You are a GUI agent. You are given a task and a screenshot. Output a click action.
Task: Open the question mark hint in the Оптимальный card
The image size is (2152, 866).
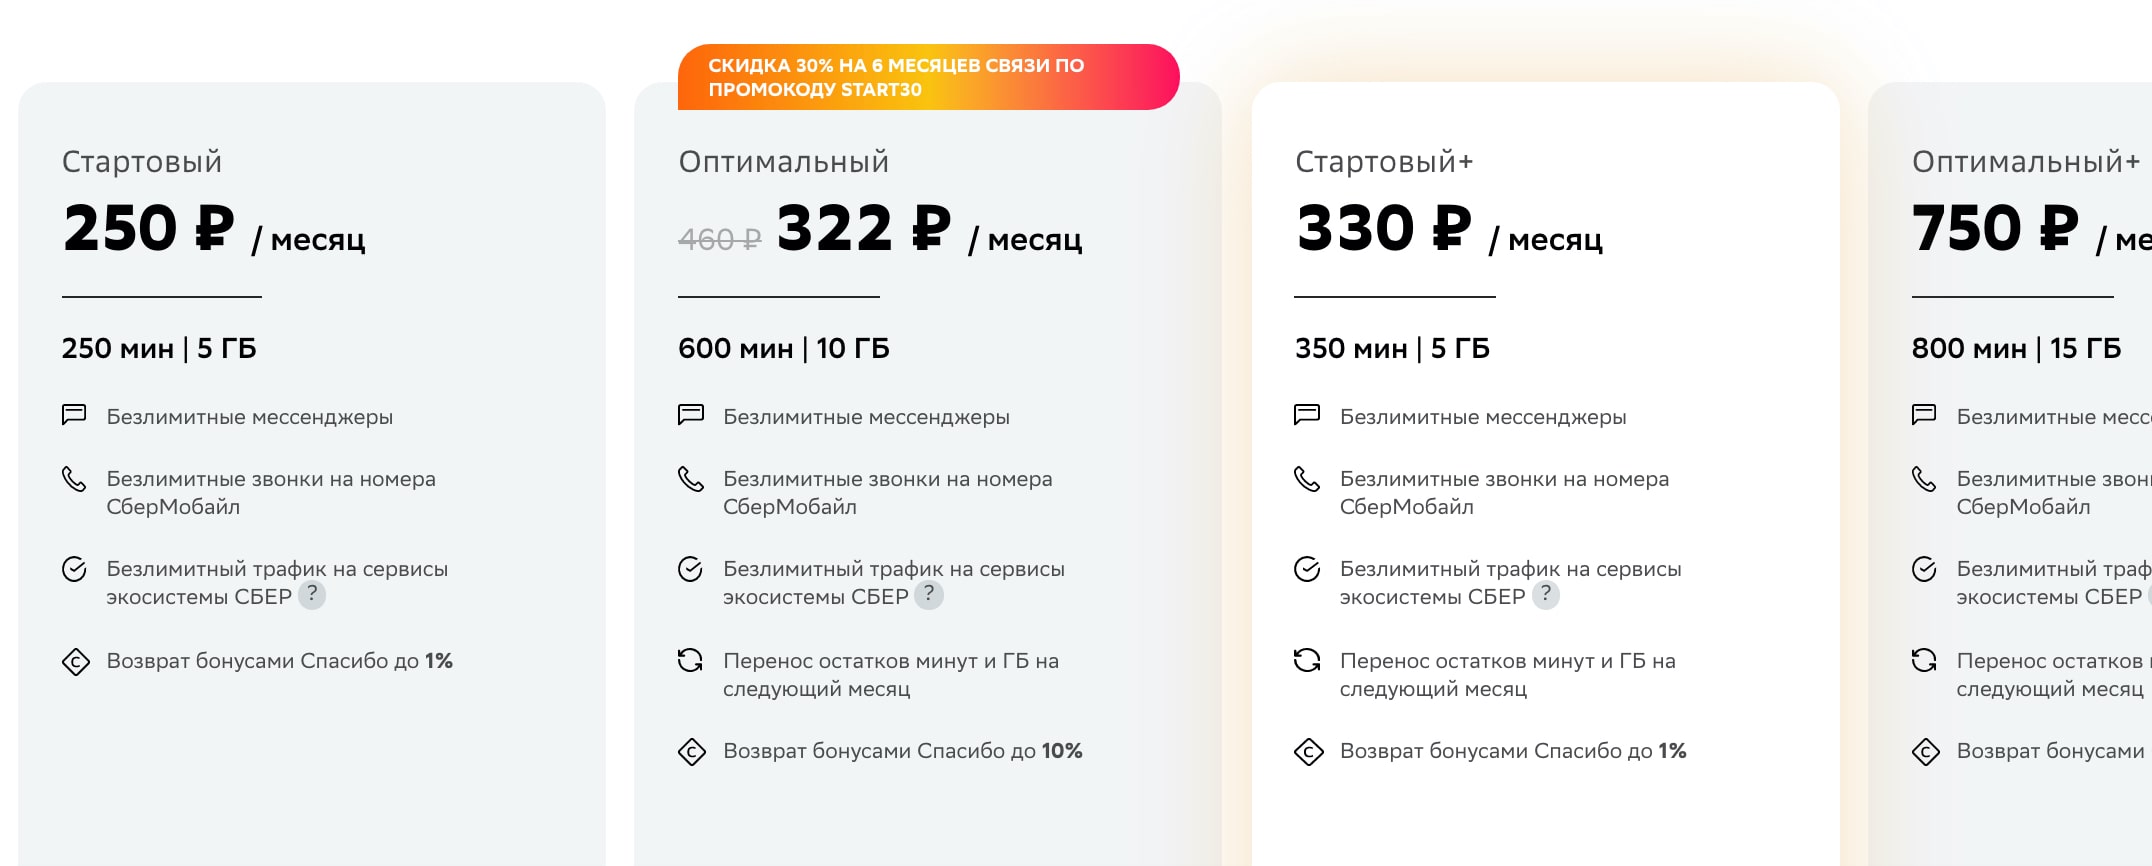929,595
